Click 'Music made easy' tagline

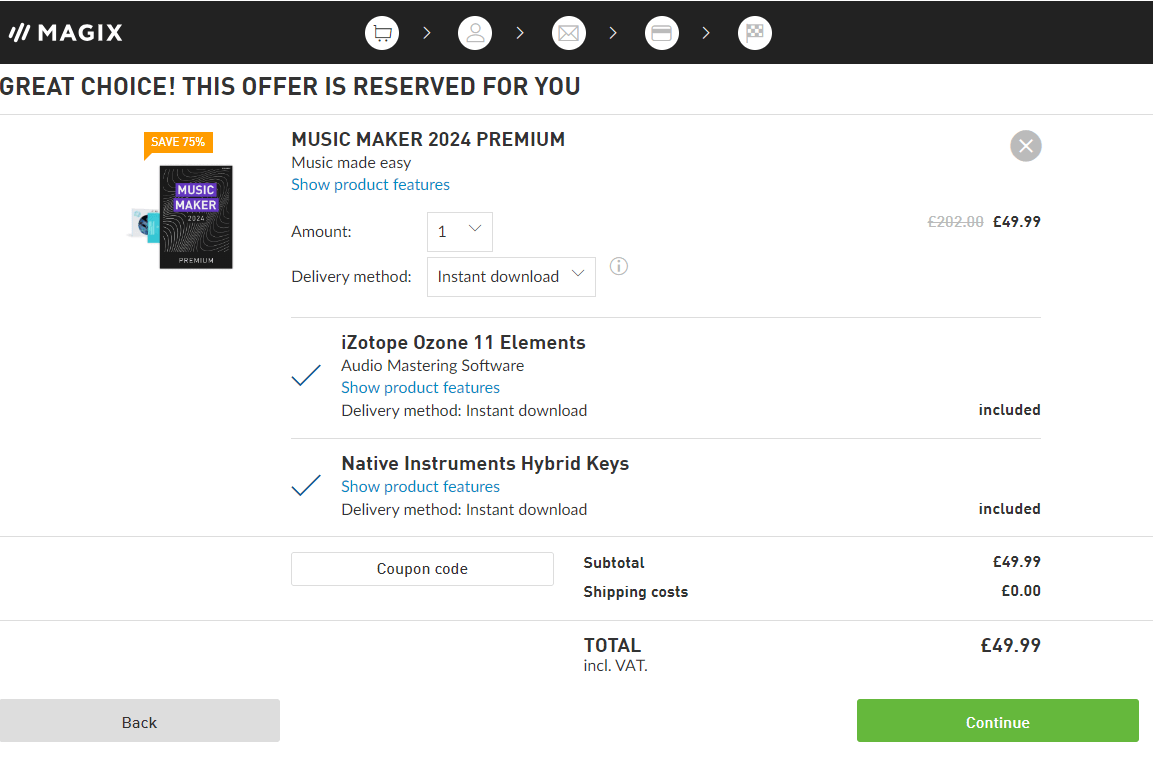tap(351, 163)
